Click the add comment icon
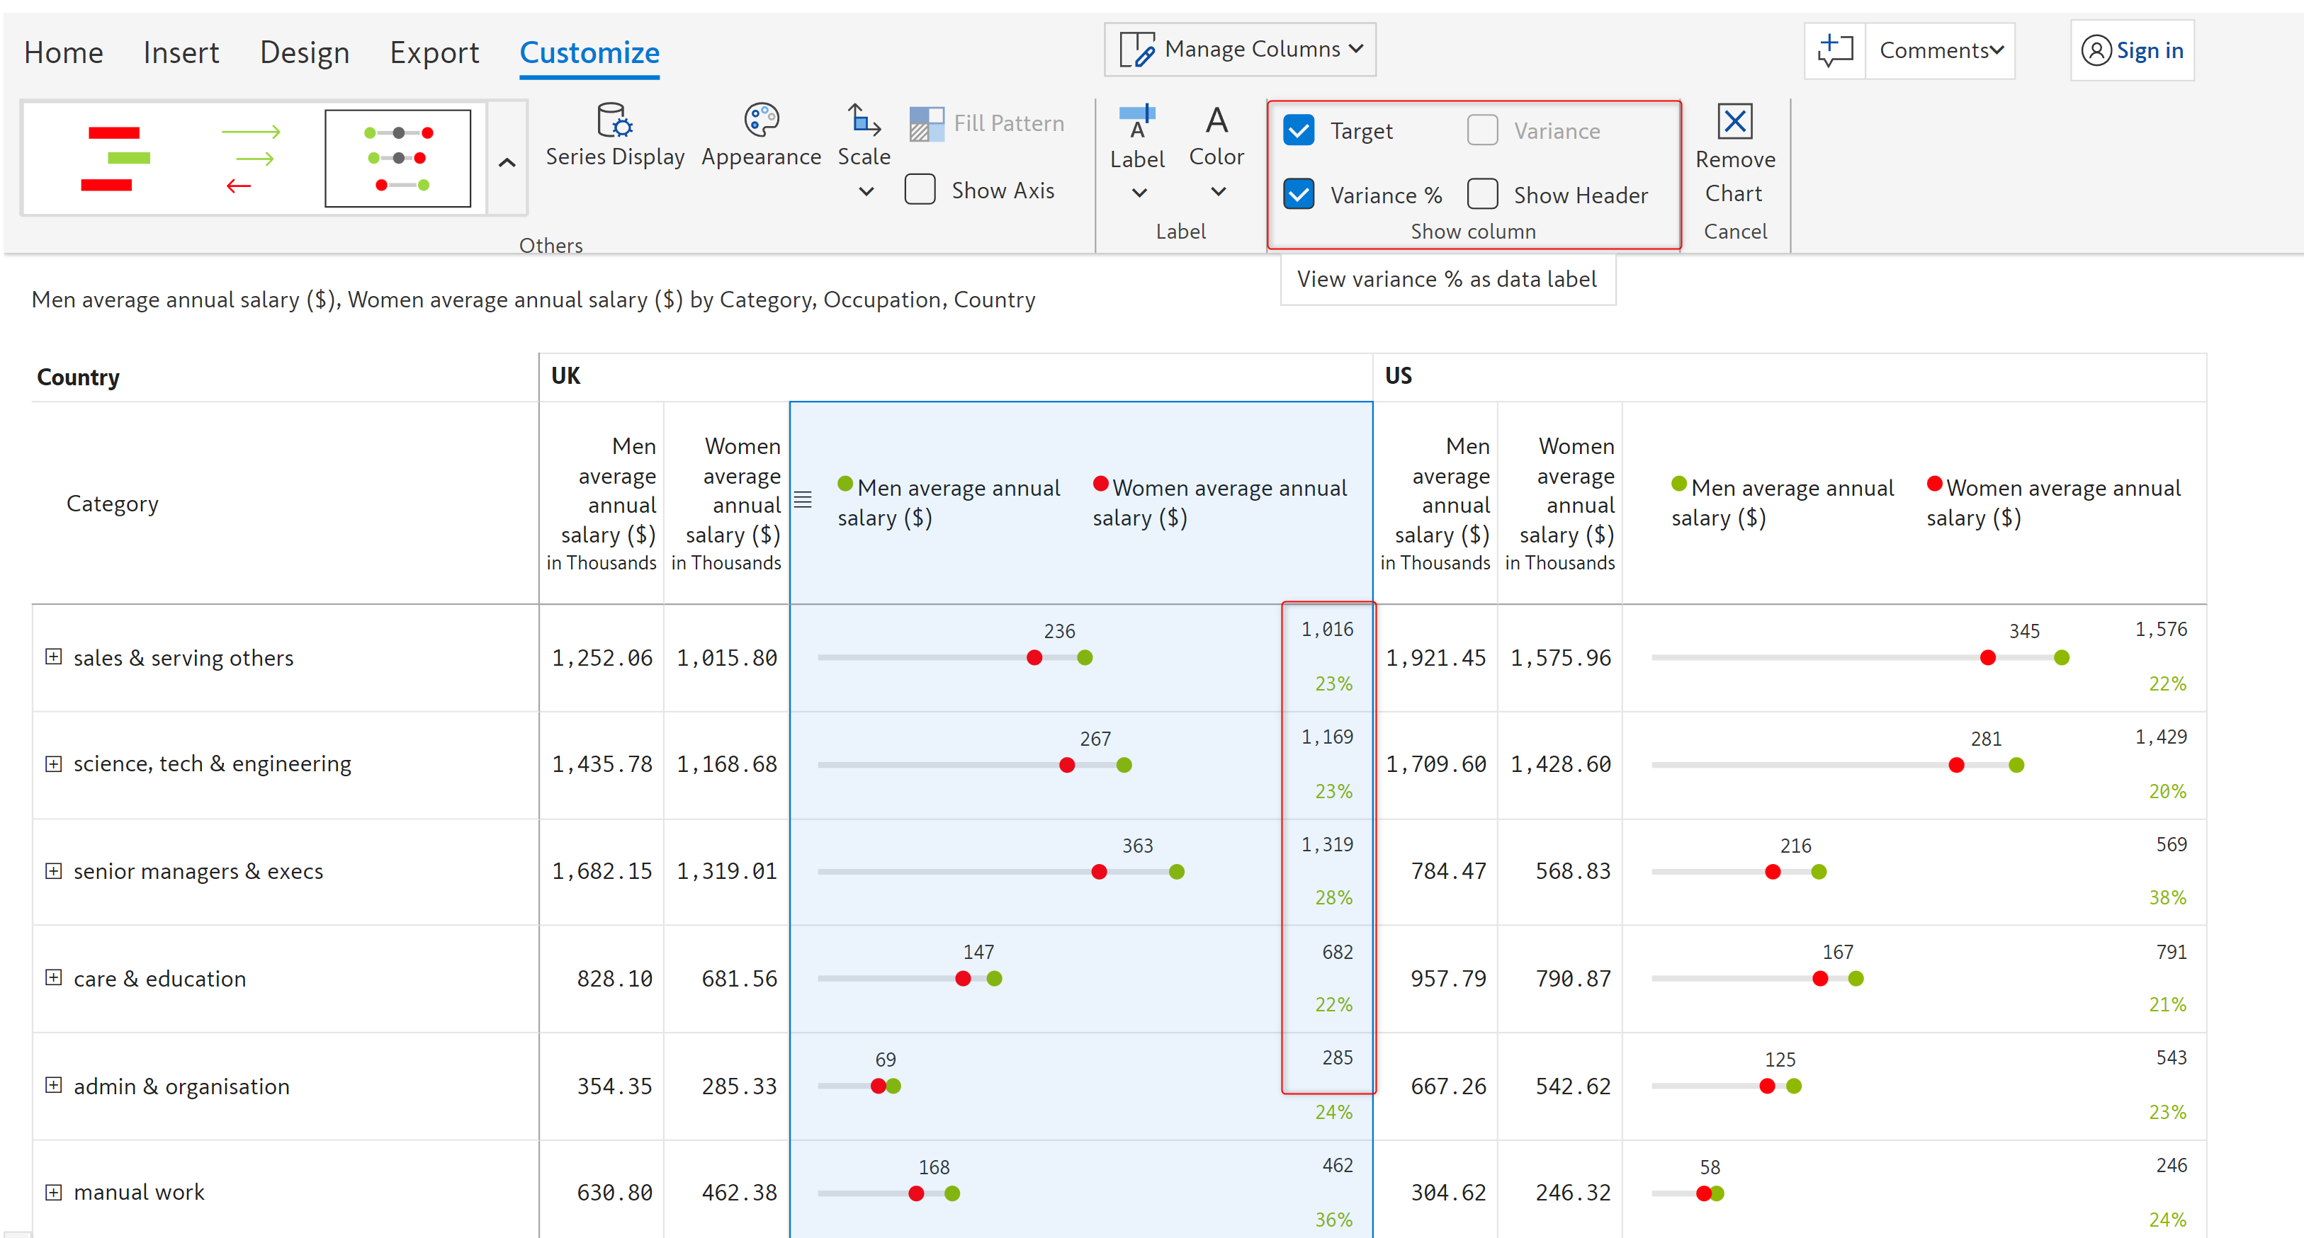Screen dimensions: 2304x1238 (1835, 50)
